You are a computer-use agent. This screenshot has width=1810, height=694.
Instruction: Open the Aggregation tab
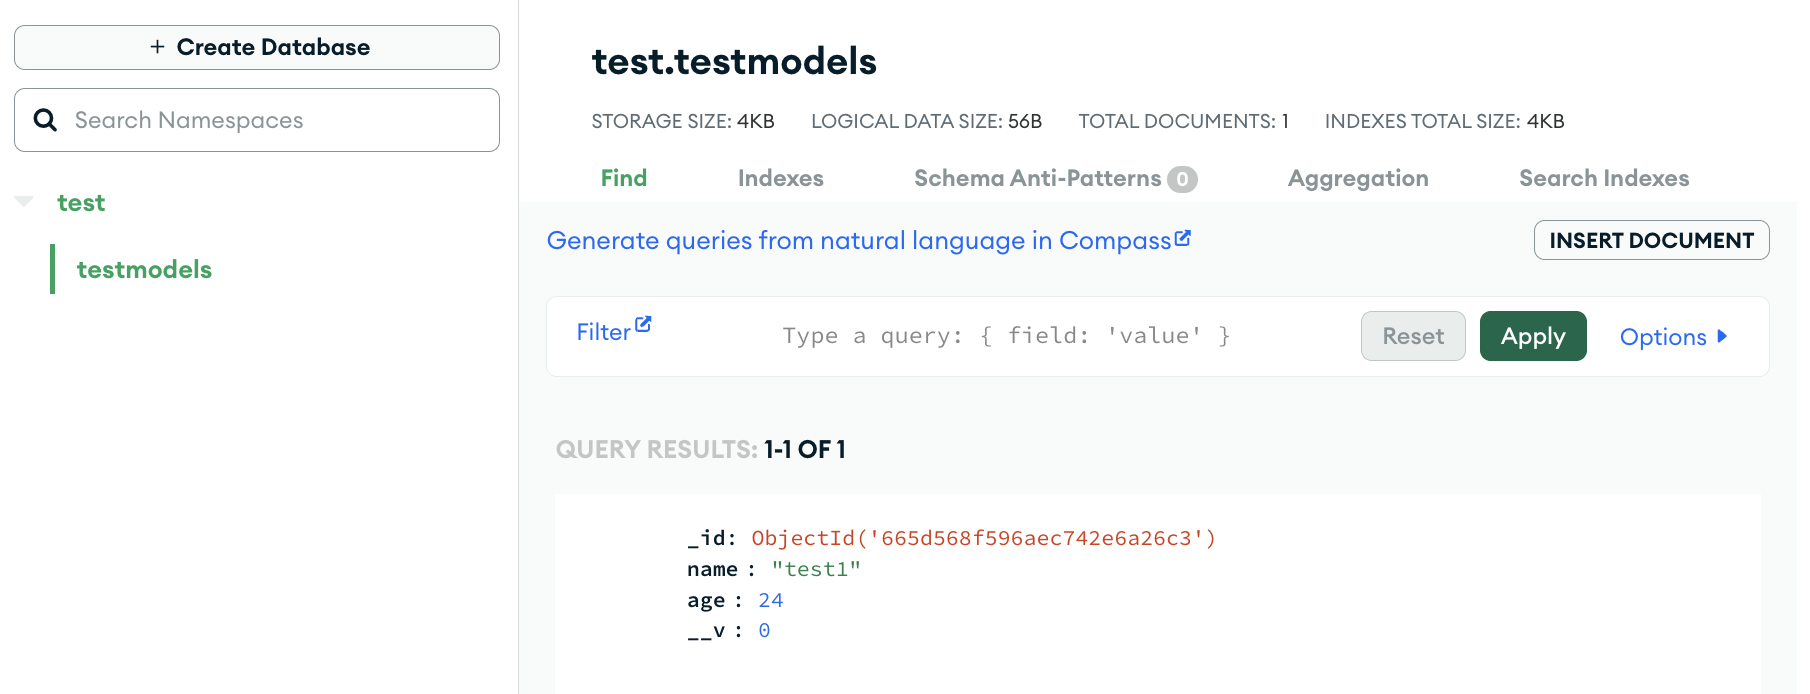pyautogui.click(x=1357, y=178)
